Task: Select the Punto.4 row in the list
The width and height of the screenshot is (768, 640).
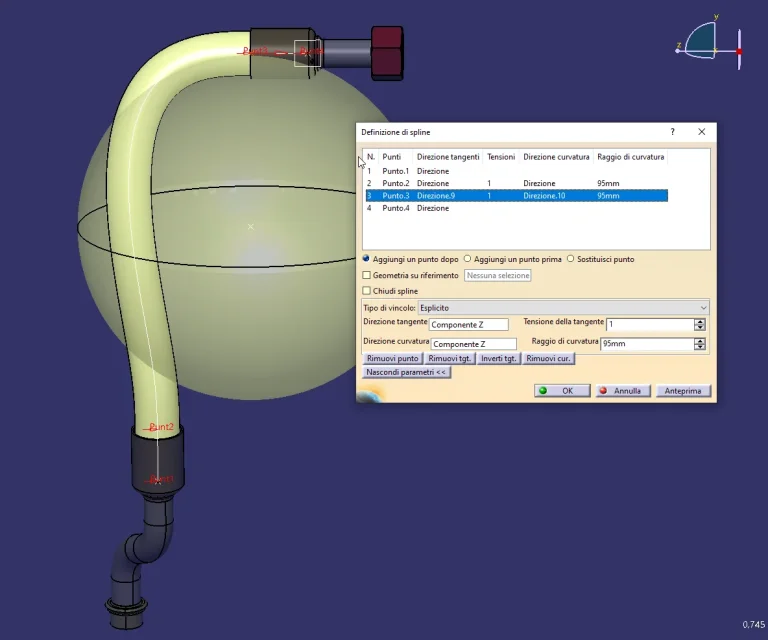Action: pos(517,208)
